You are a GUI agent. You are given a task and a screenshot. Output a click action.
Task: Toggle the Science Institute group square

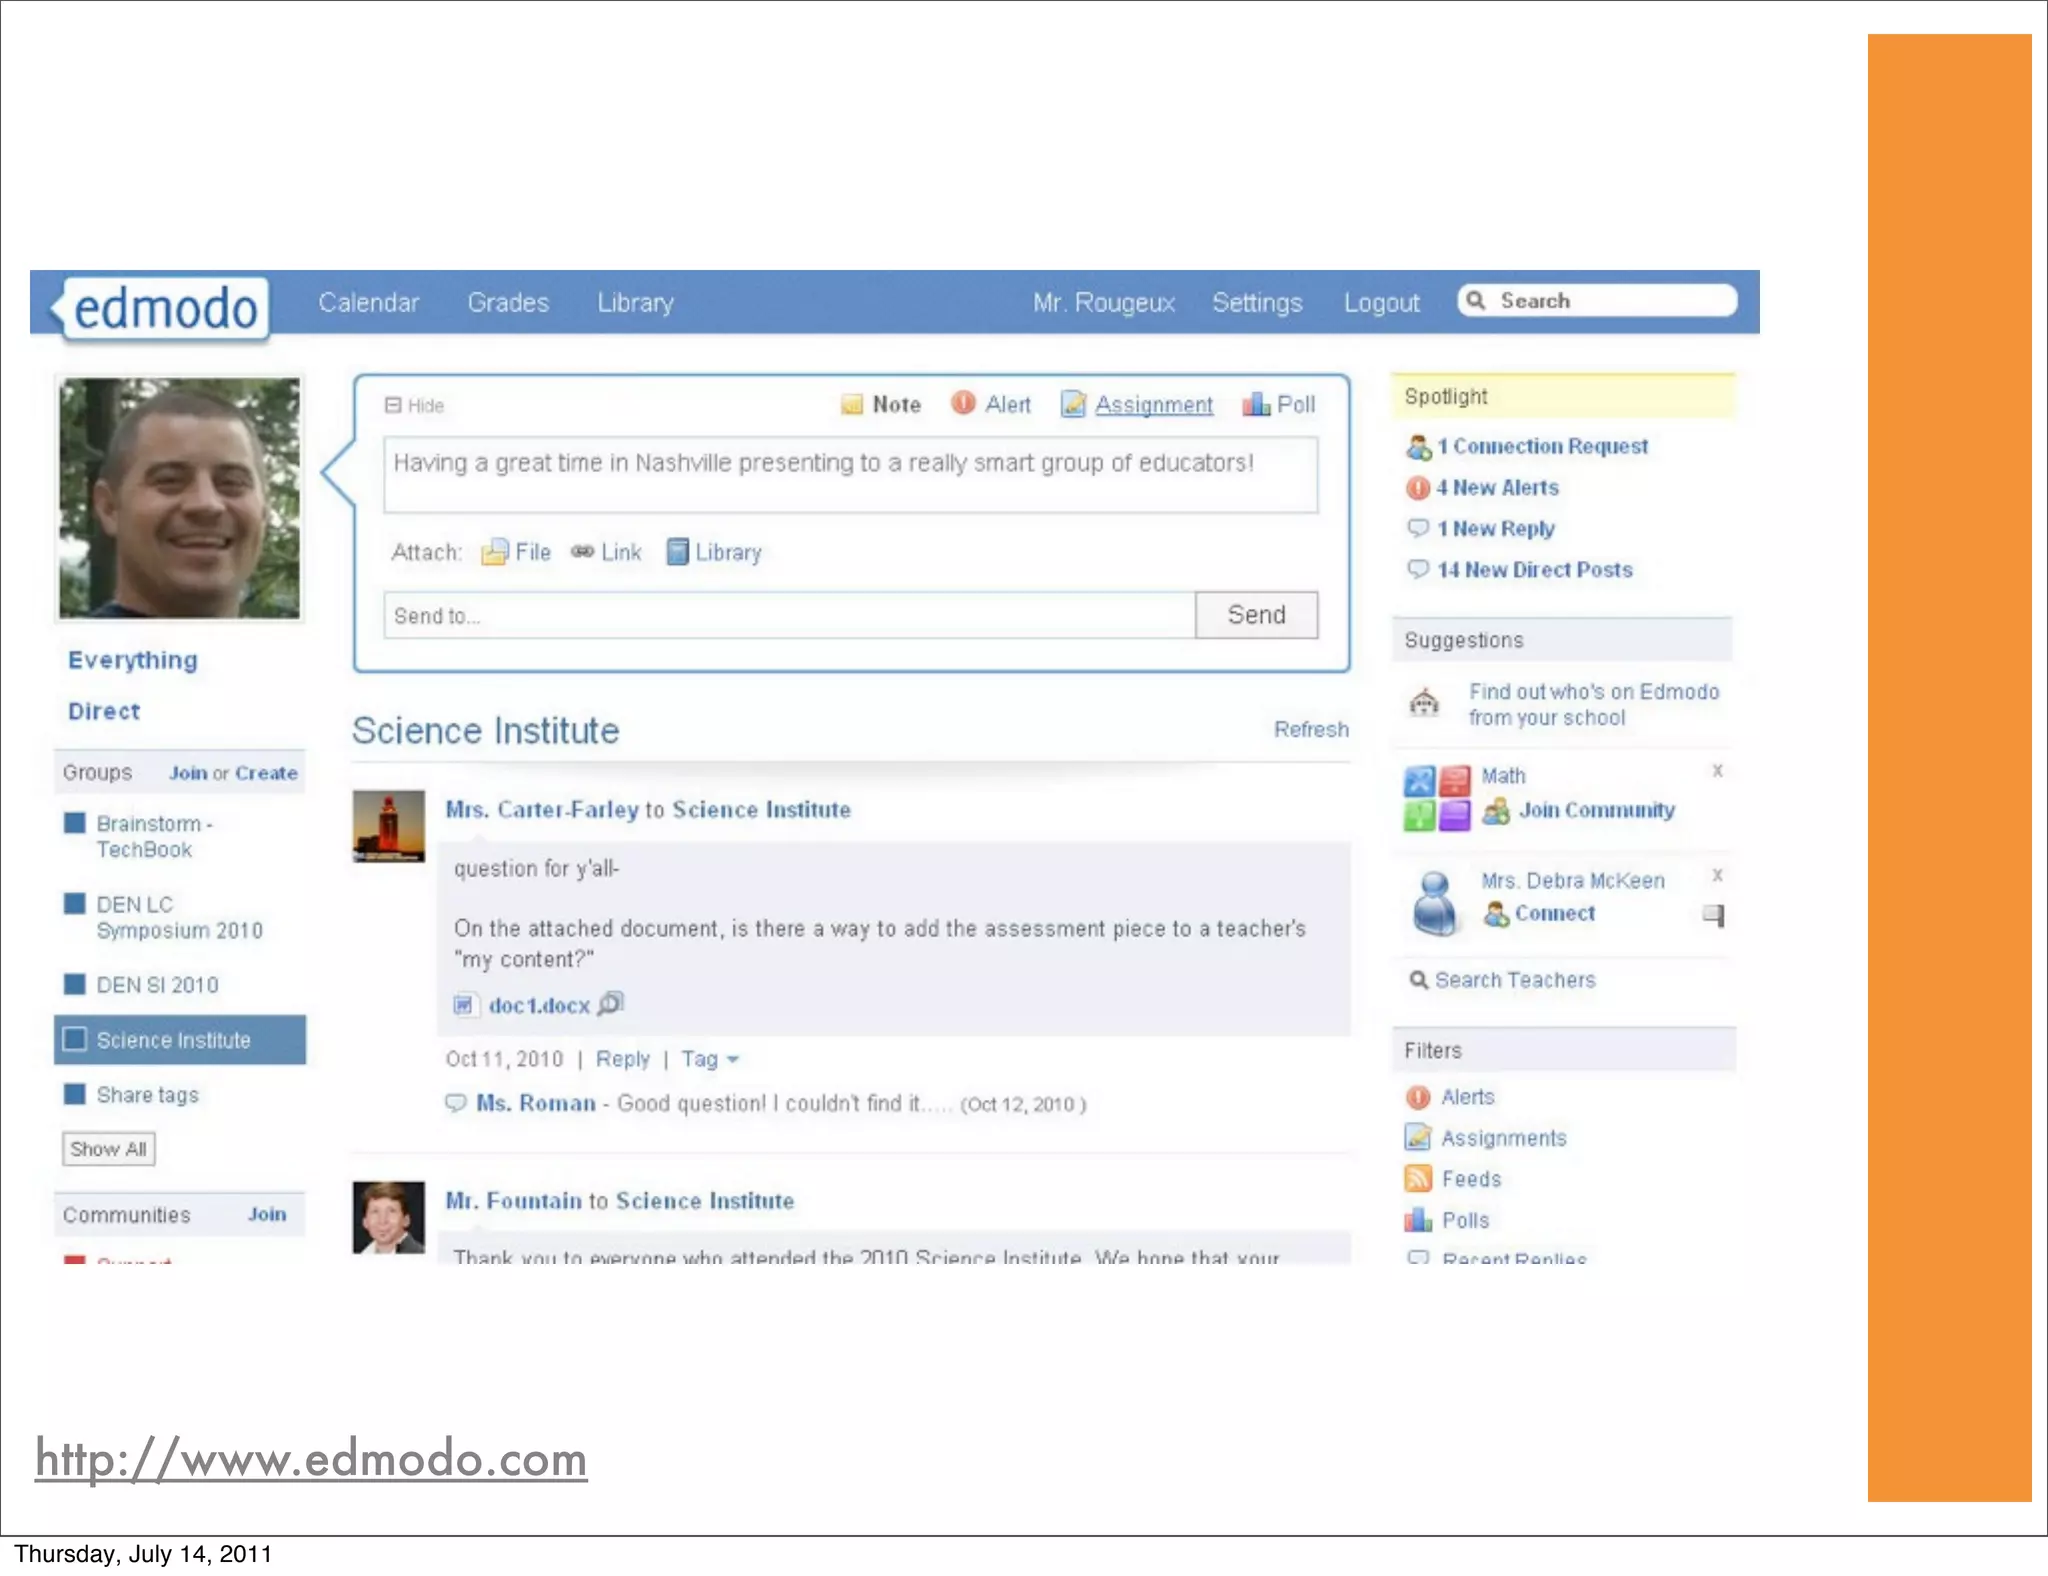75,1039
